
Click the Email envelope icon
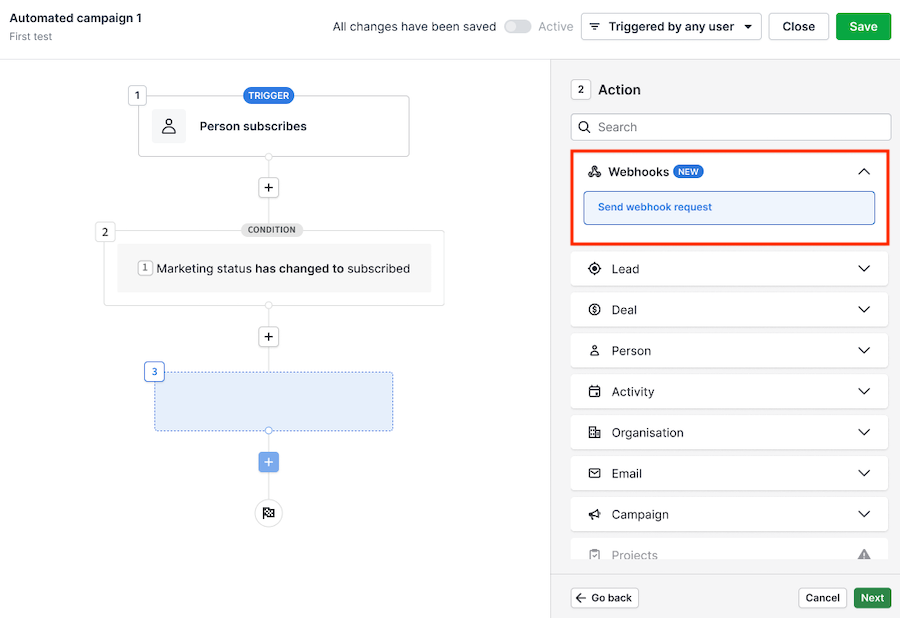click(x=595, y=473)
